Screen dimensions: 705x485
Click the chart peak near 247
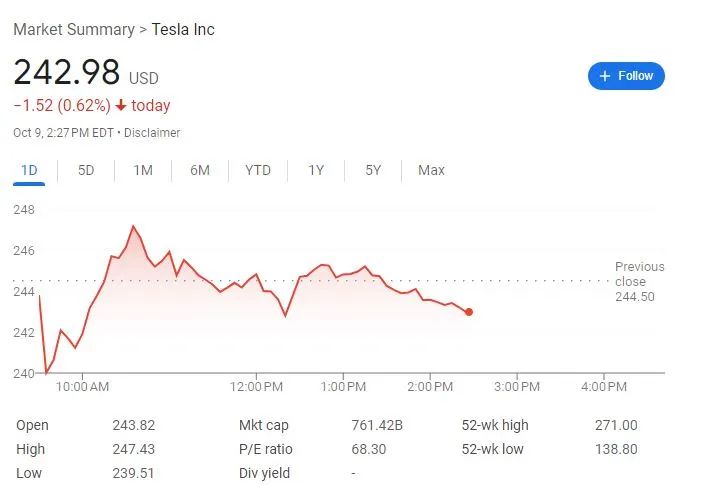[133, 226]
